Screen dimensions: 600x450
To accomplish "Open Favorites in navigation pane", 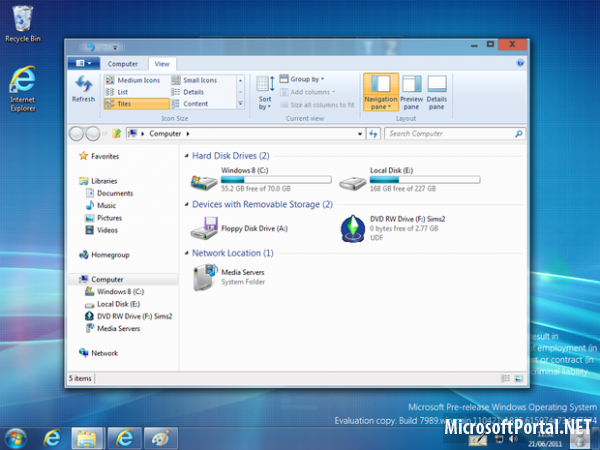I will click(x=99, y=156).
